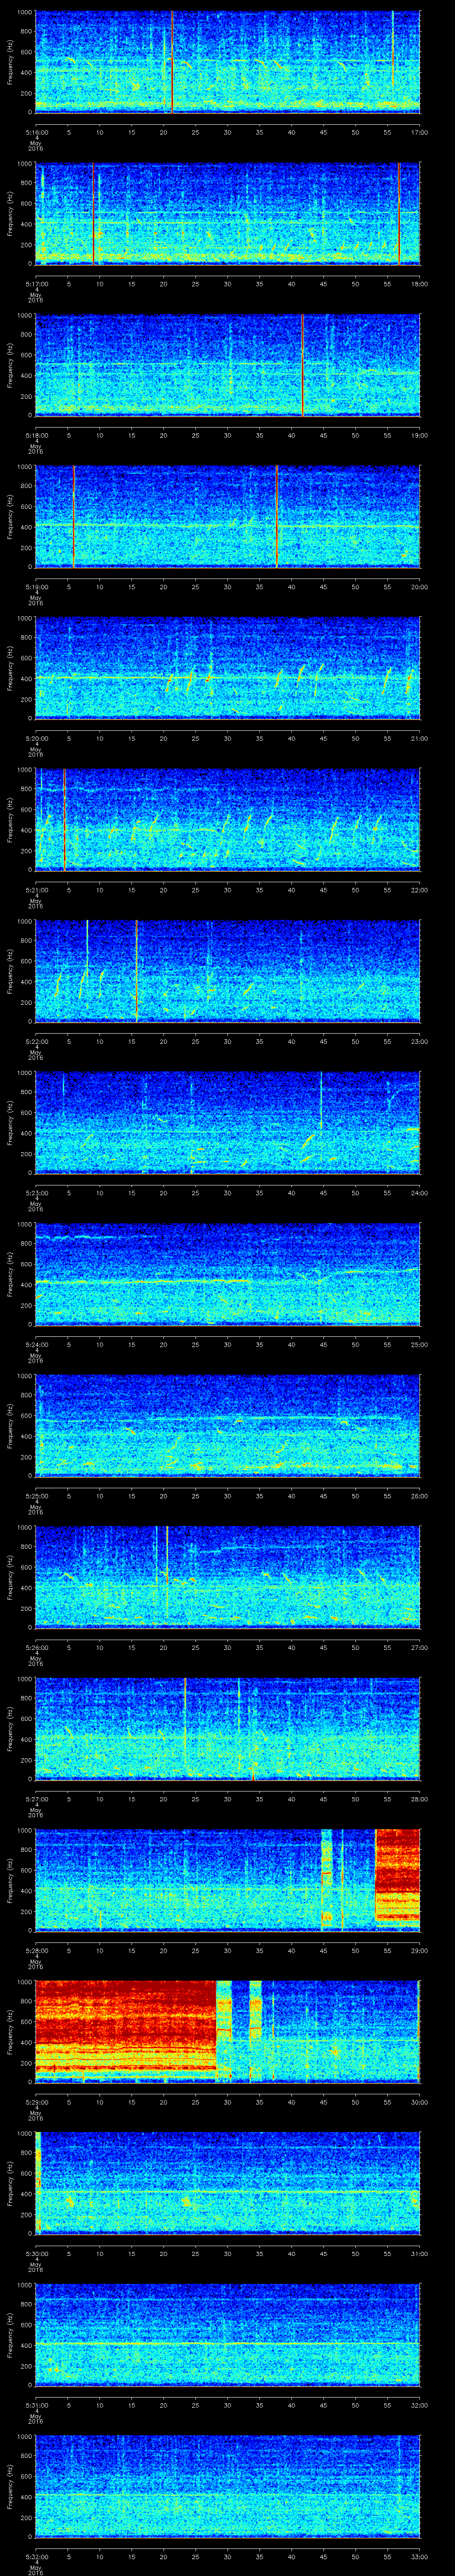The image size is (455, 2576).
Task: Click the 5:18:00 start time label
Action: coord(36,435)
